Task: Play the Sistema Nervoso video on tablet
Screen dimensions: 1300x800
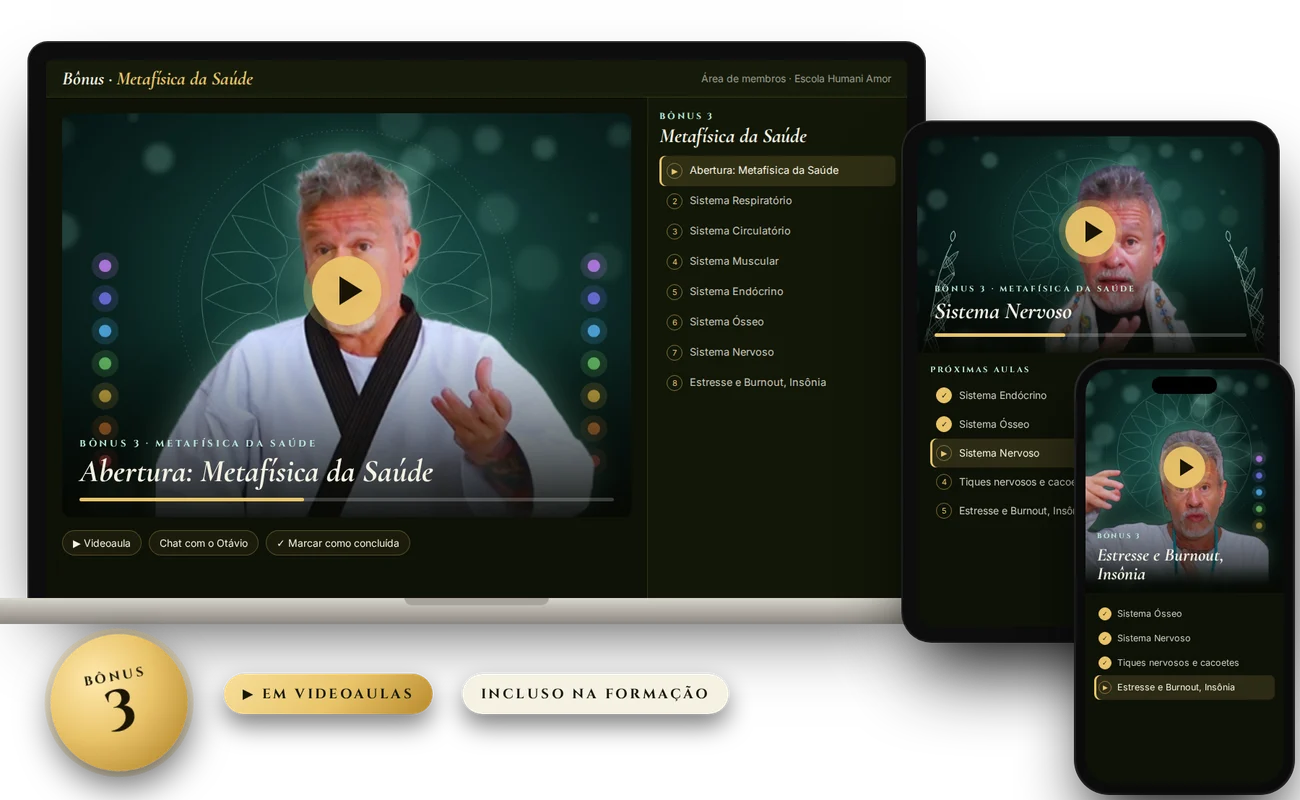Action: tap(1090, 231)
